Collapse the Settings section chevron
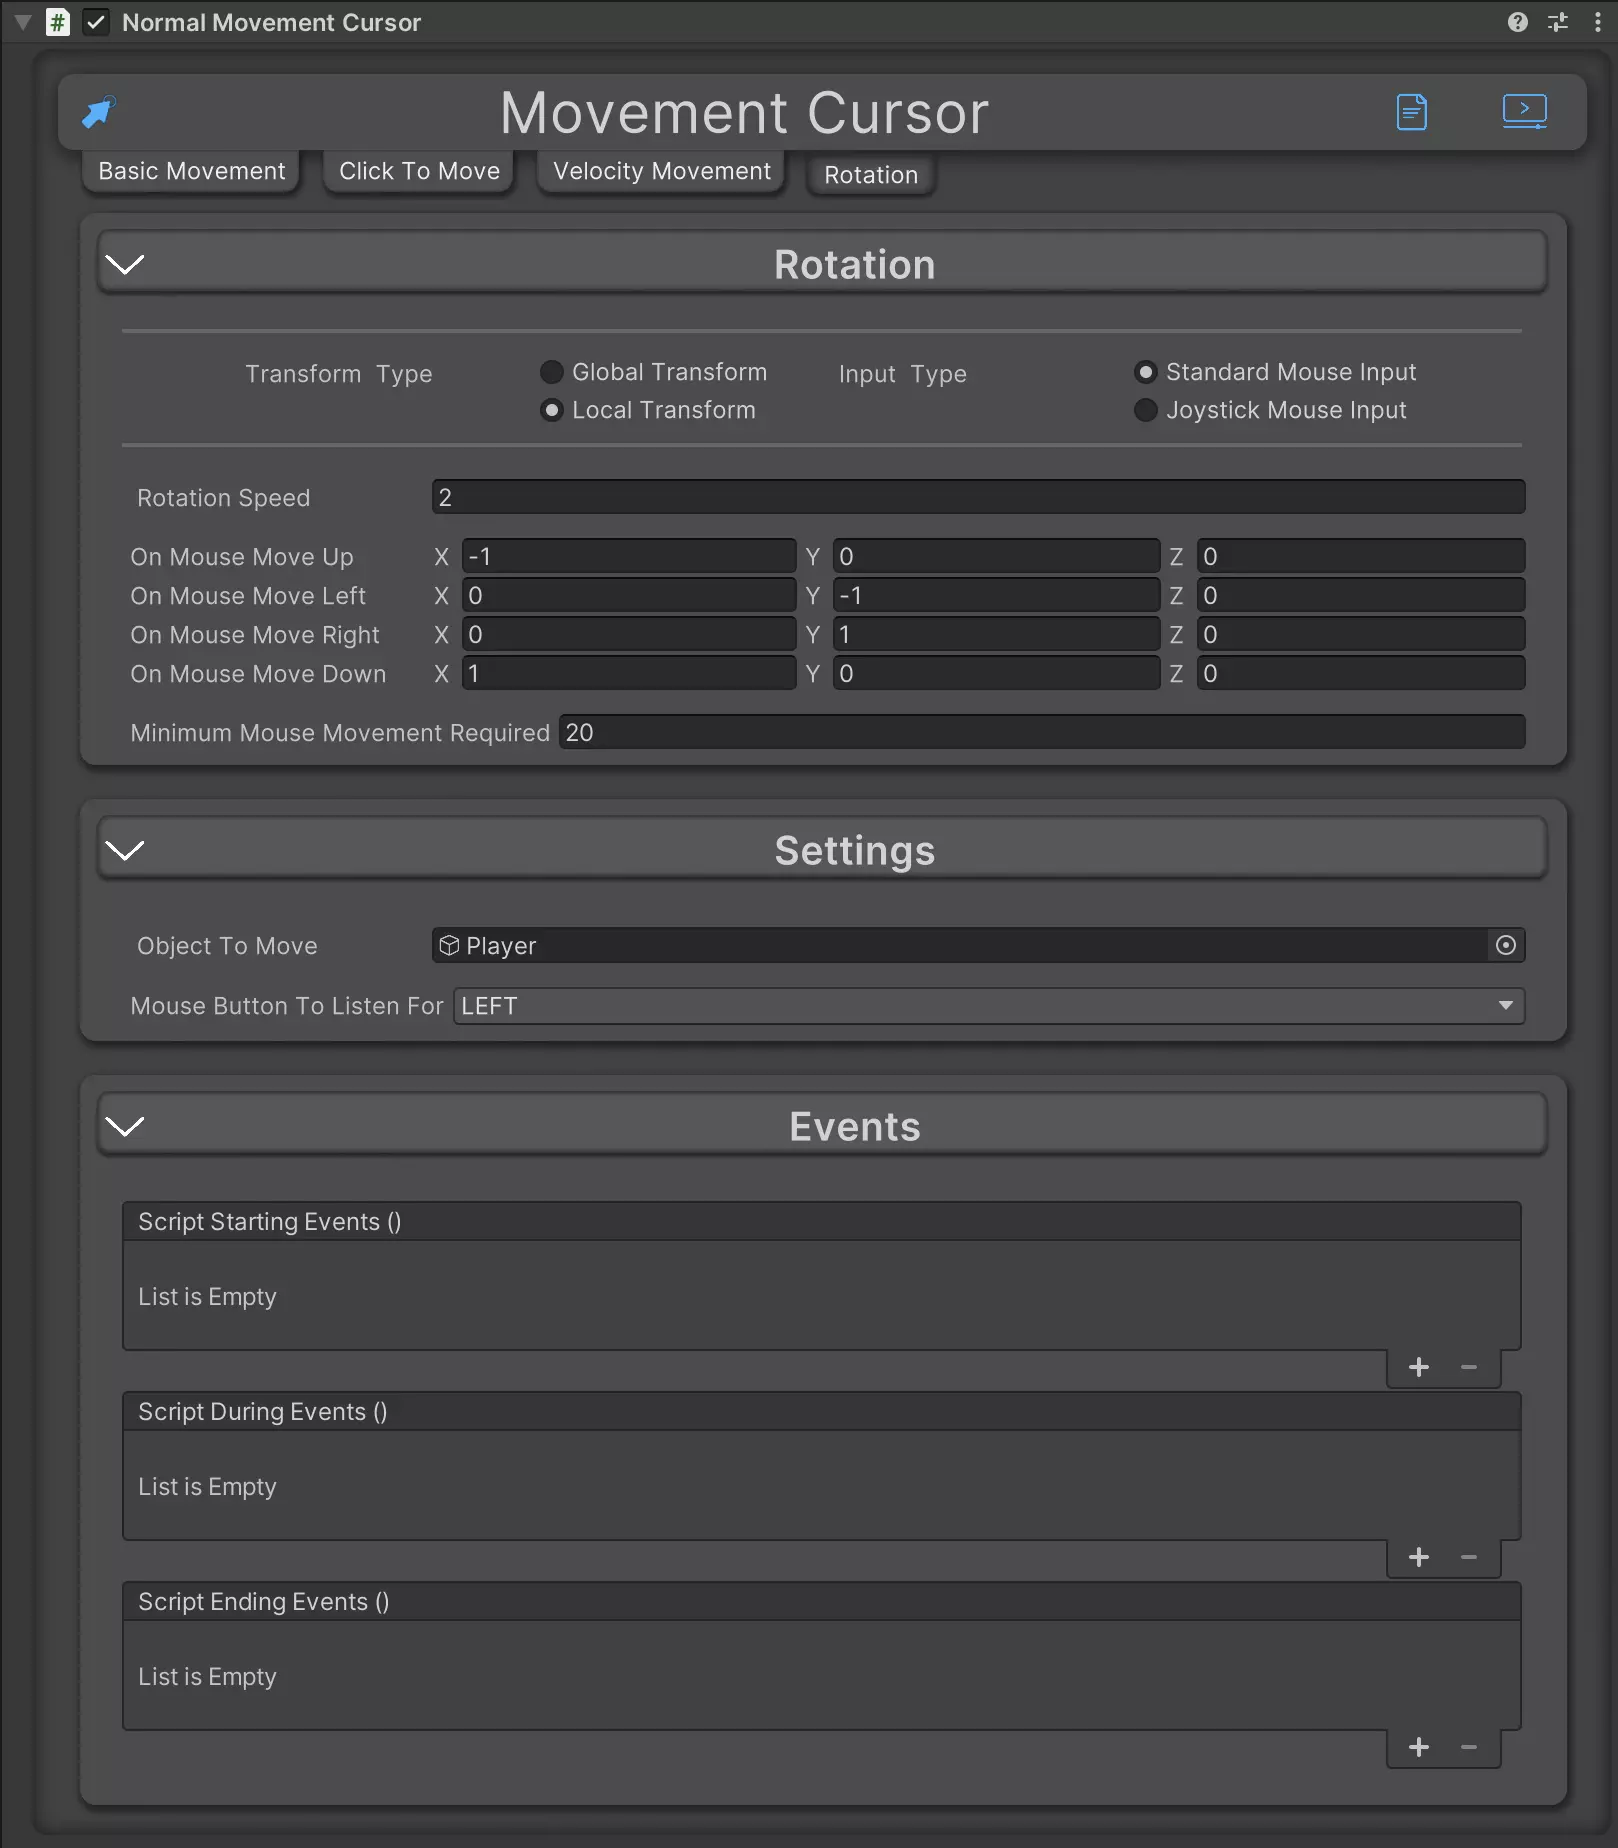The height and width of the screenshot is (1848, 1618). 125,850
